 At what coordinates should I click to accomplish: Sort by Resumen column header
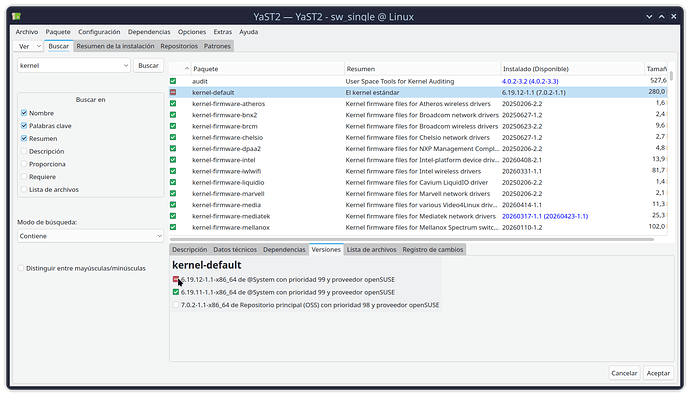pos(422,69)
